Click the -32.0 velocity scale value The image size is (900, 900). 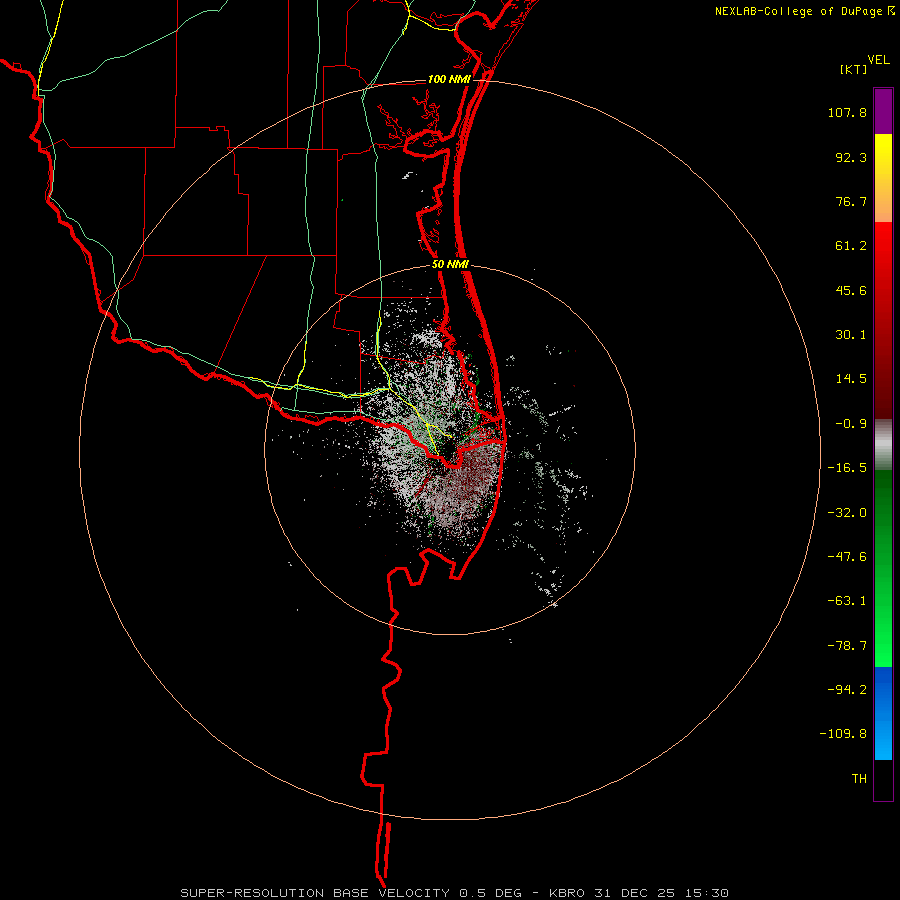(x=847, y=513)
